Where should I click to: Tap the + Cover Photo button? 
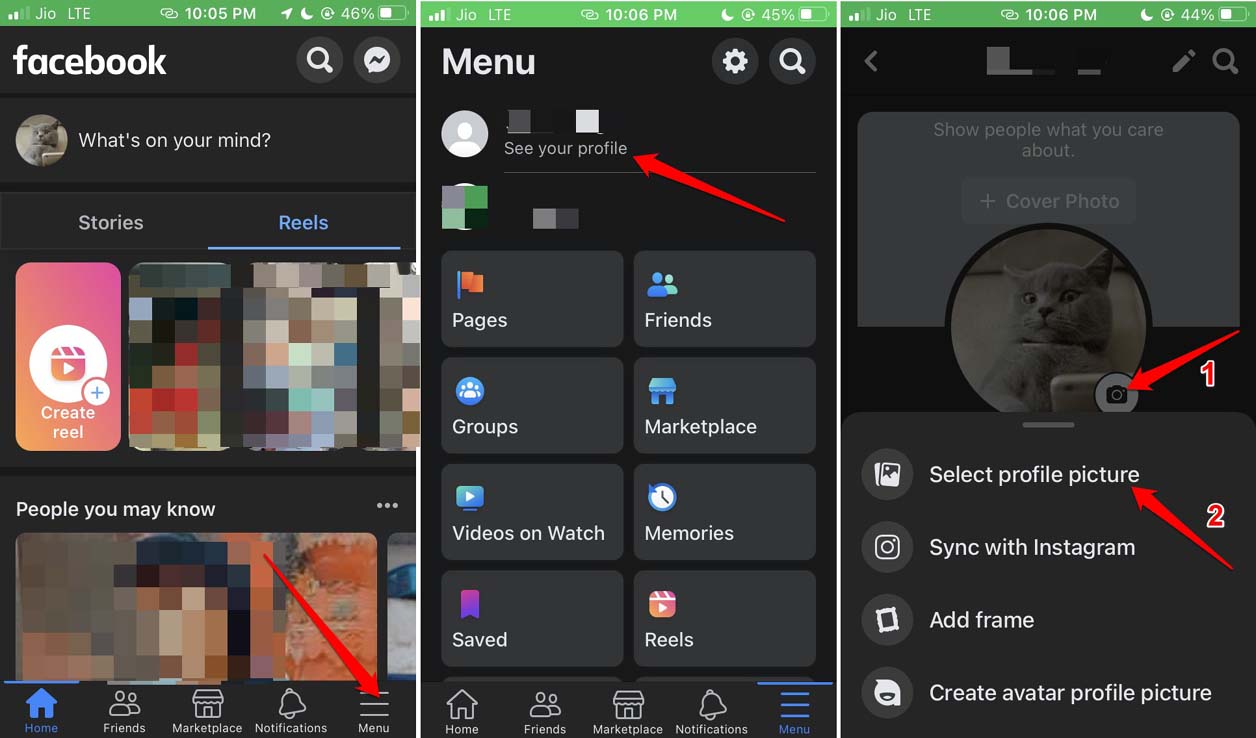1048,201
